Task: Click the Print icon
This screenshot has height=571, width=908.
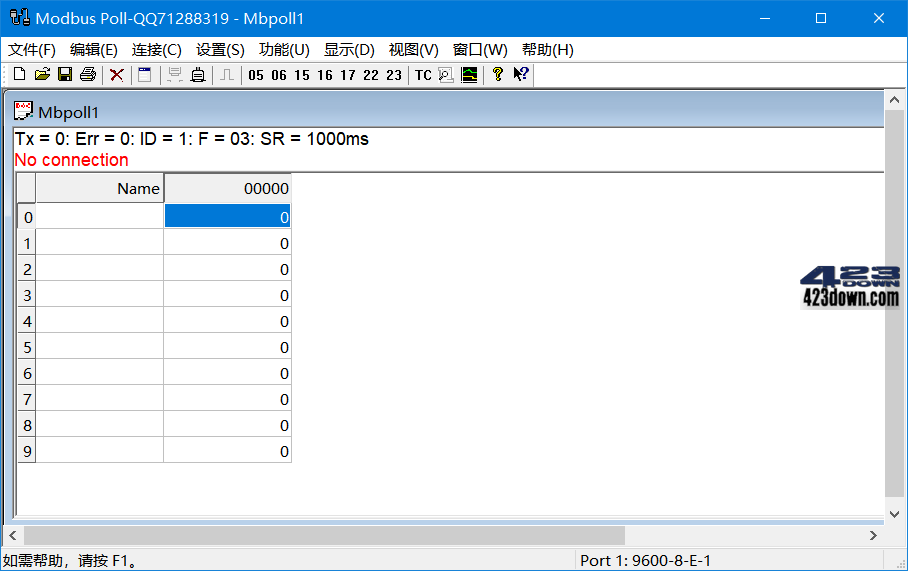Action: [88, 75]
